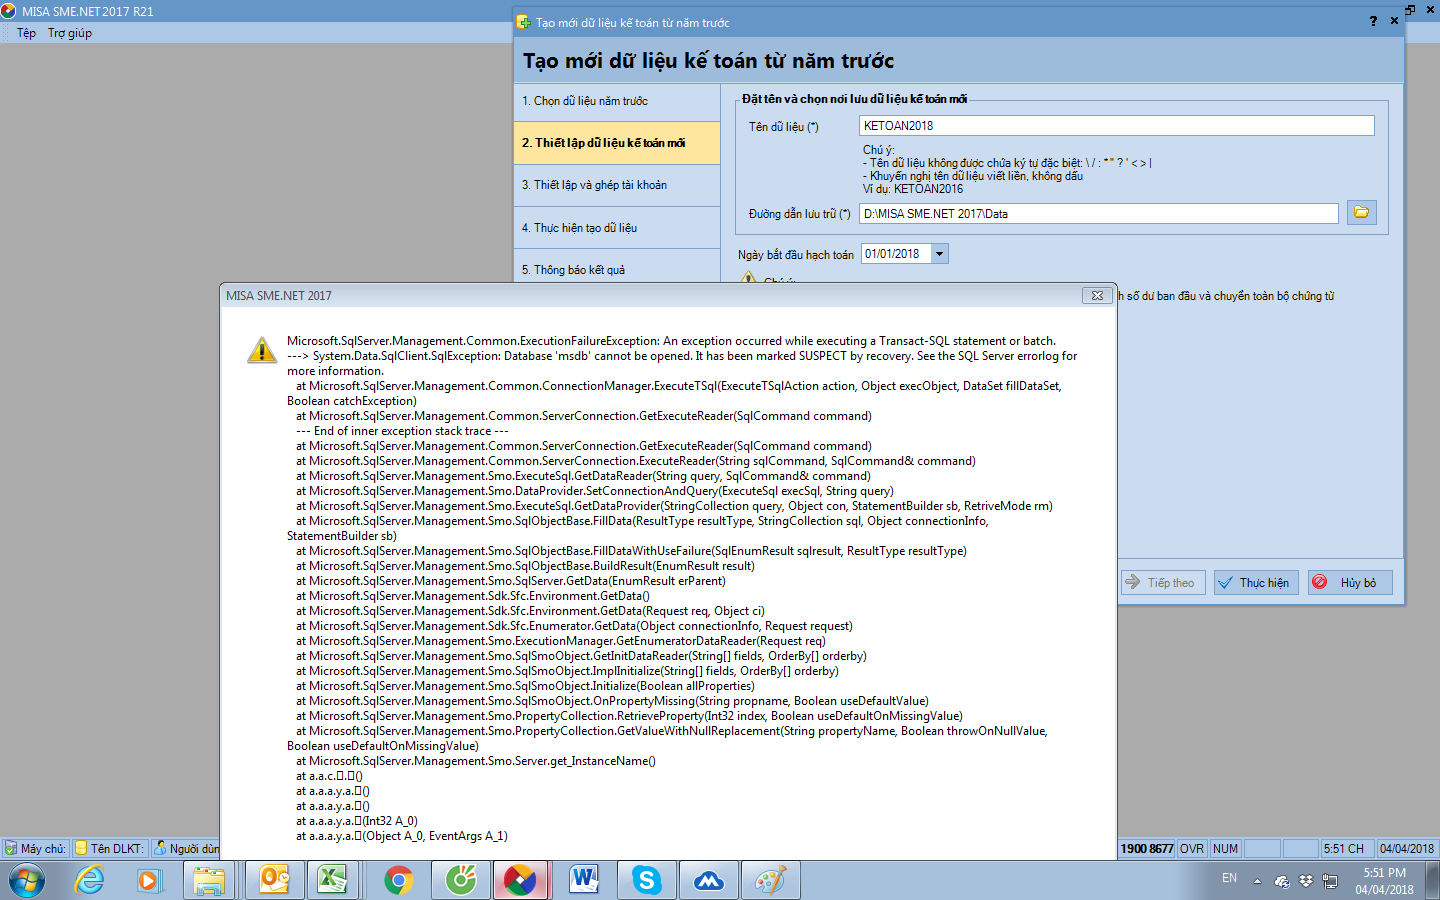
Task: Select step 4 Thực hiện tạo dữ liệu
Action: 617,228
